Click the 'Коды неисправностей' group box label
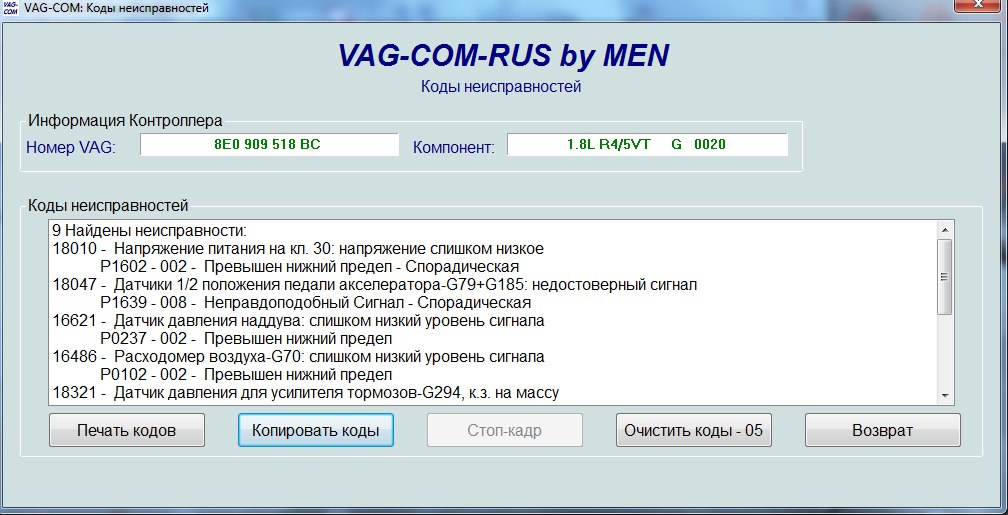This screenshot has height=515, width=1008. coord(108,205)
